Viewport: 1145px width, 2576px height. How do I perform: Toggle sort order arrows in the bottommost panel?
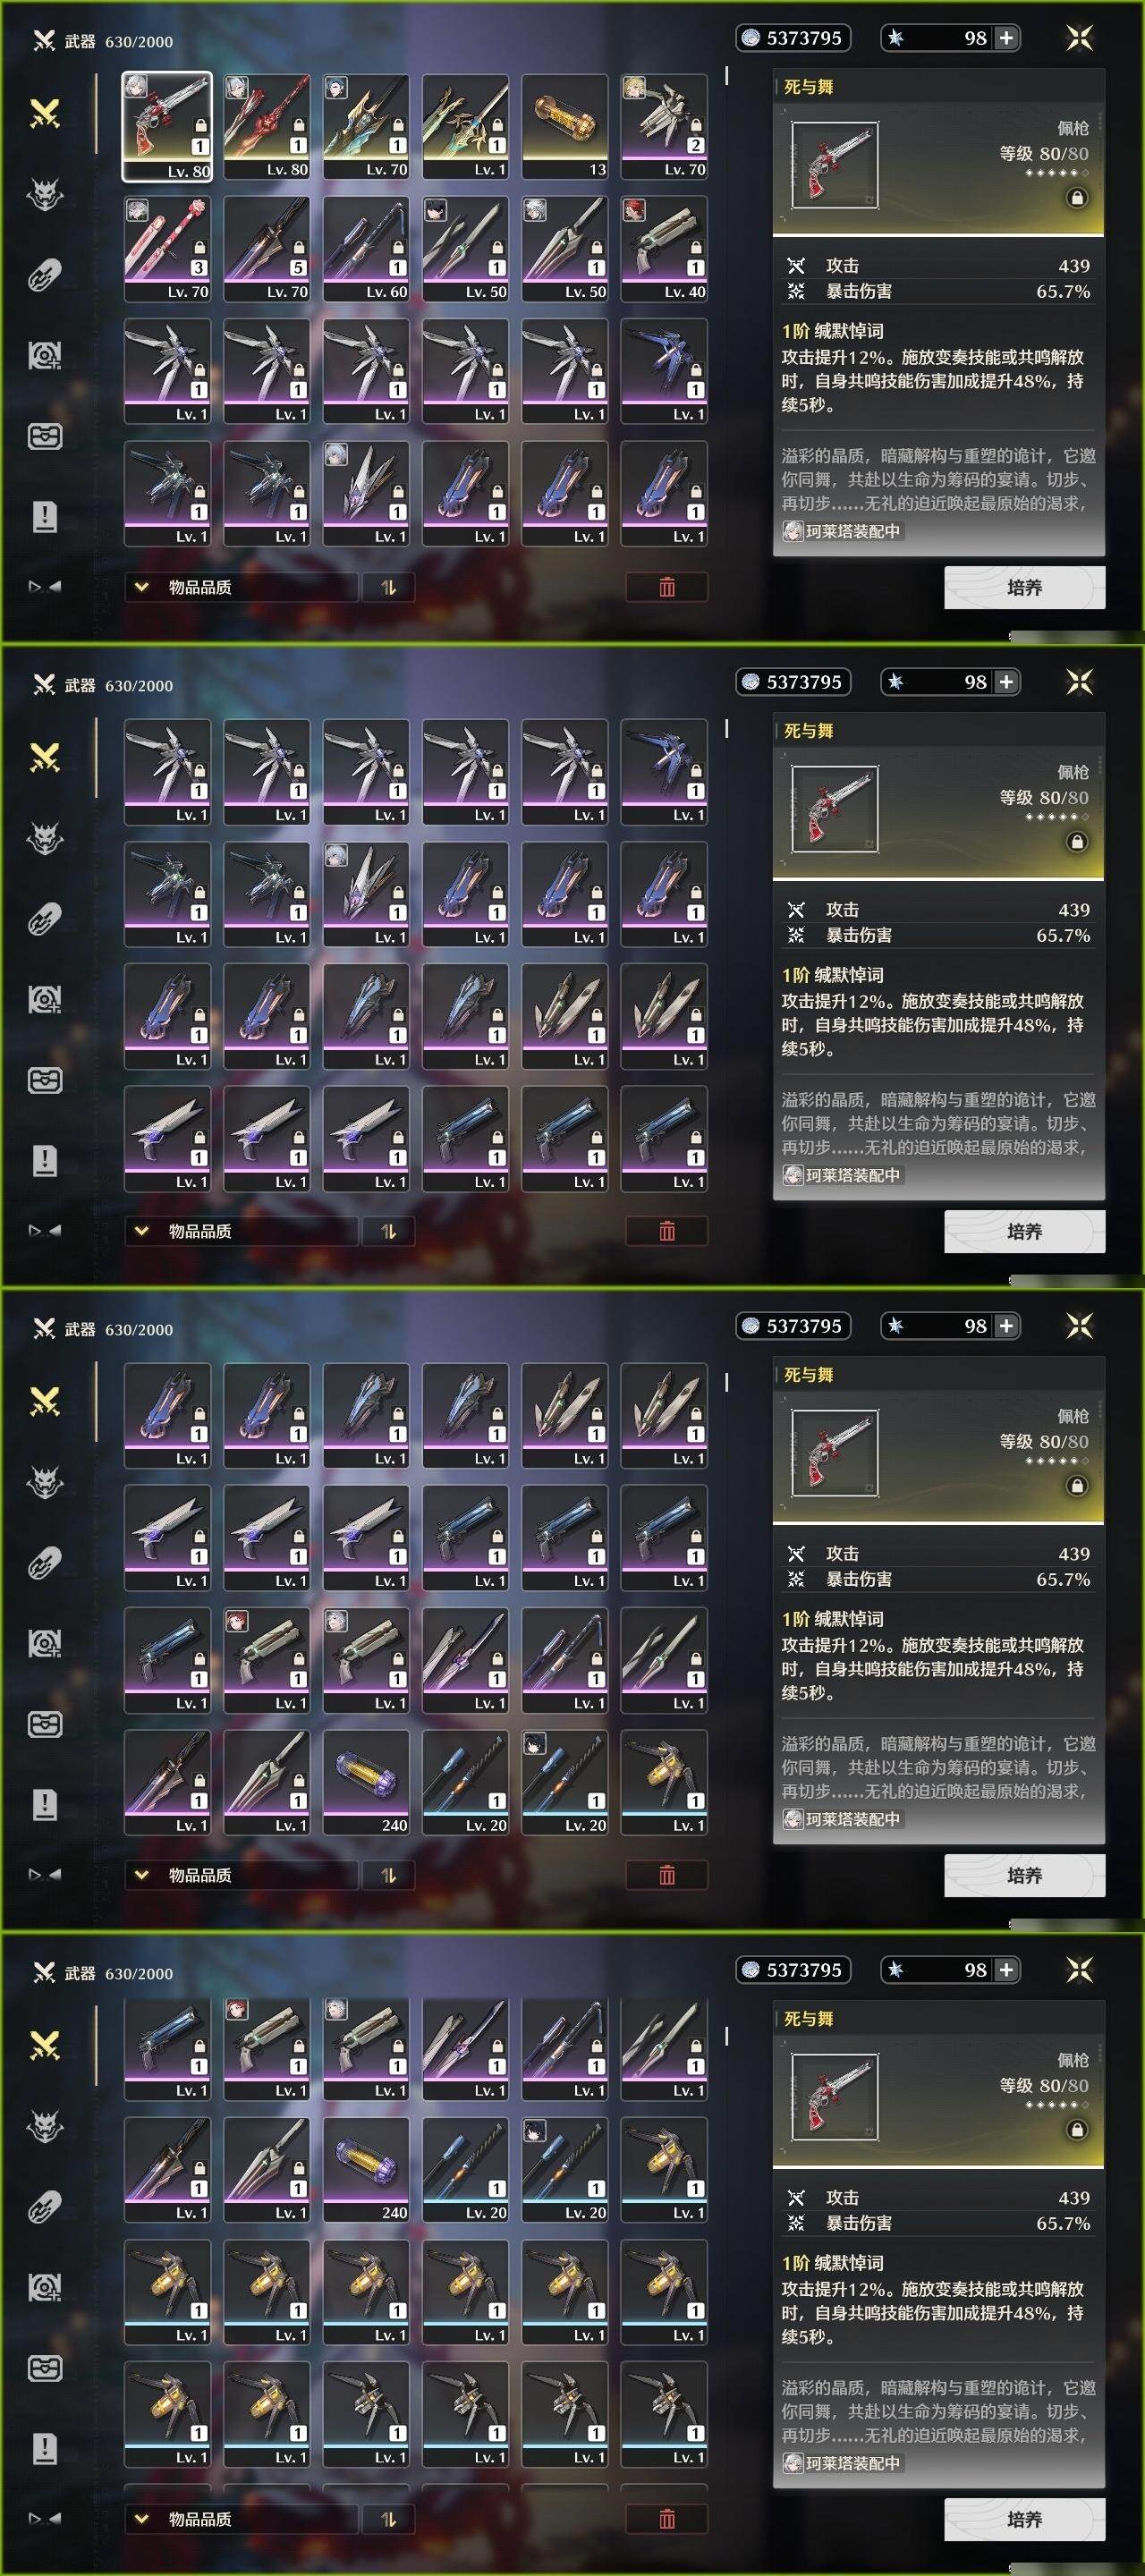(x=388, y=2519)
